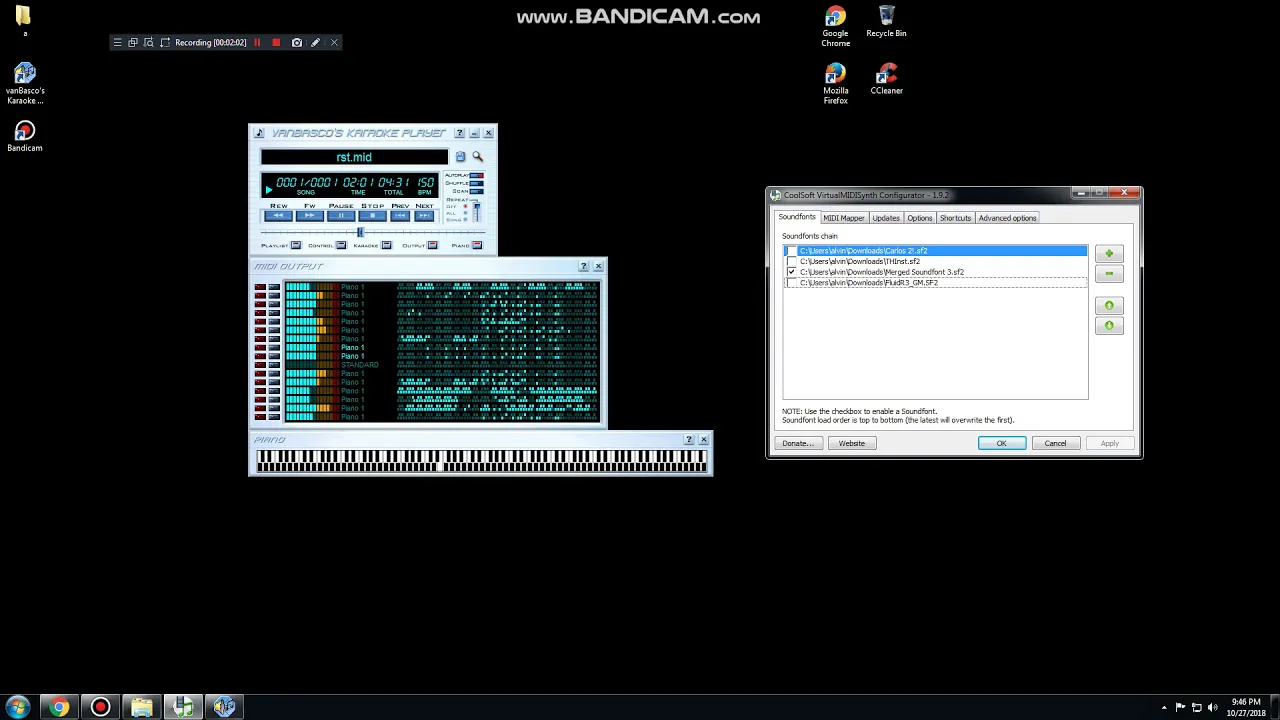The height and width of the screenshot is (720, 1280).
Task: Open the Google Chrome desktop shortcut
Action: (x=836, y=27)
